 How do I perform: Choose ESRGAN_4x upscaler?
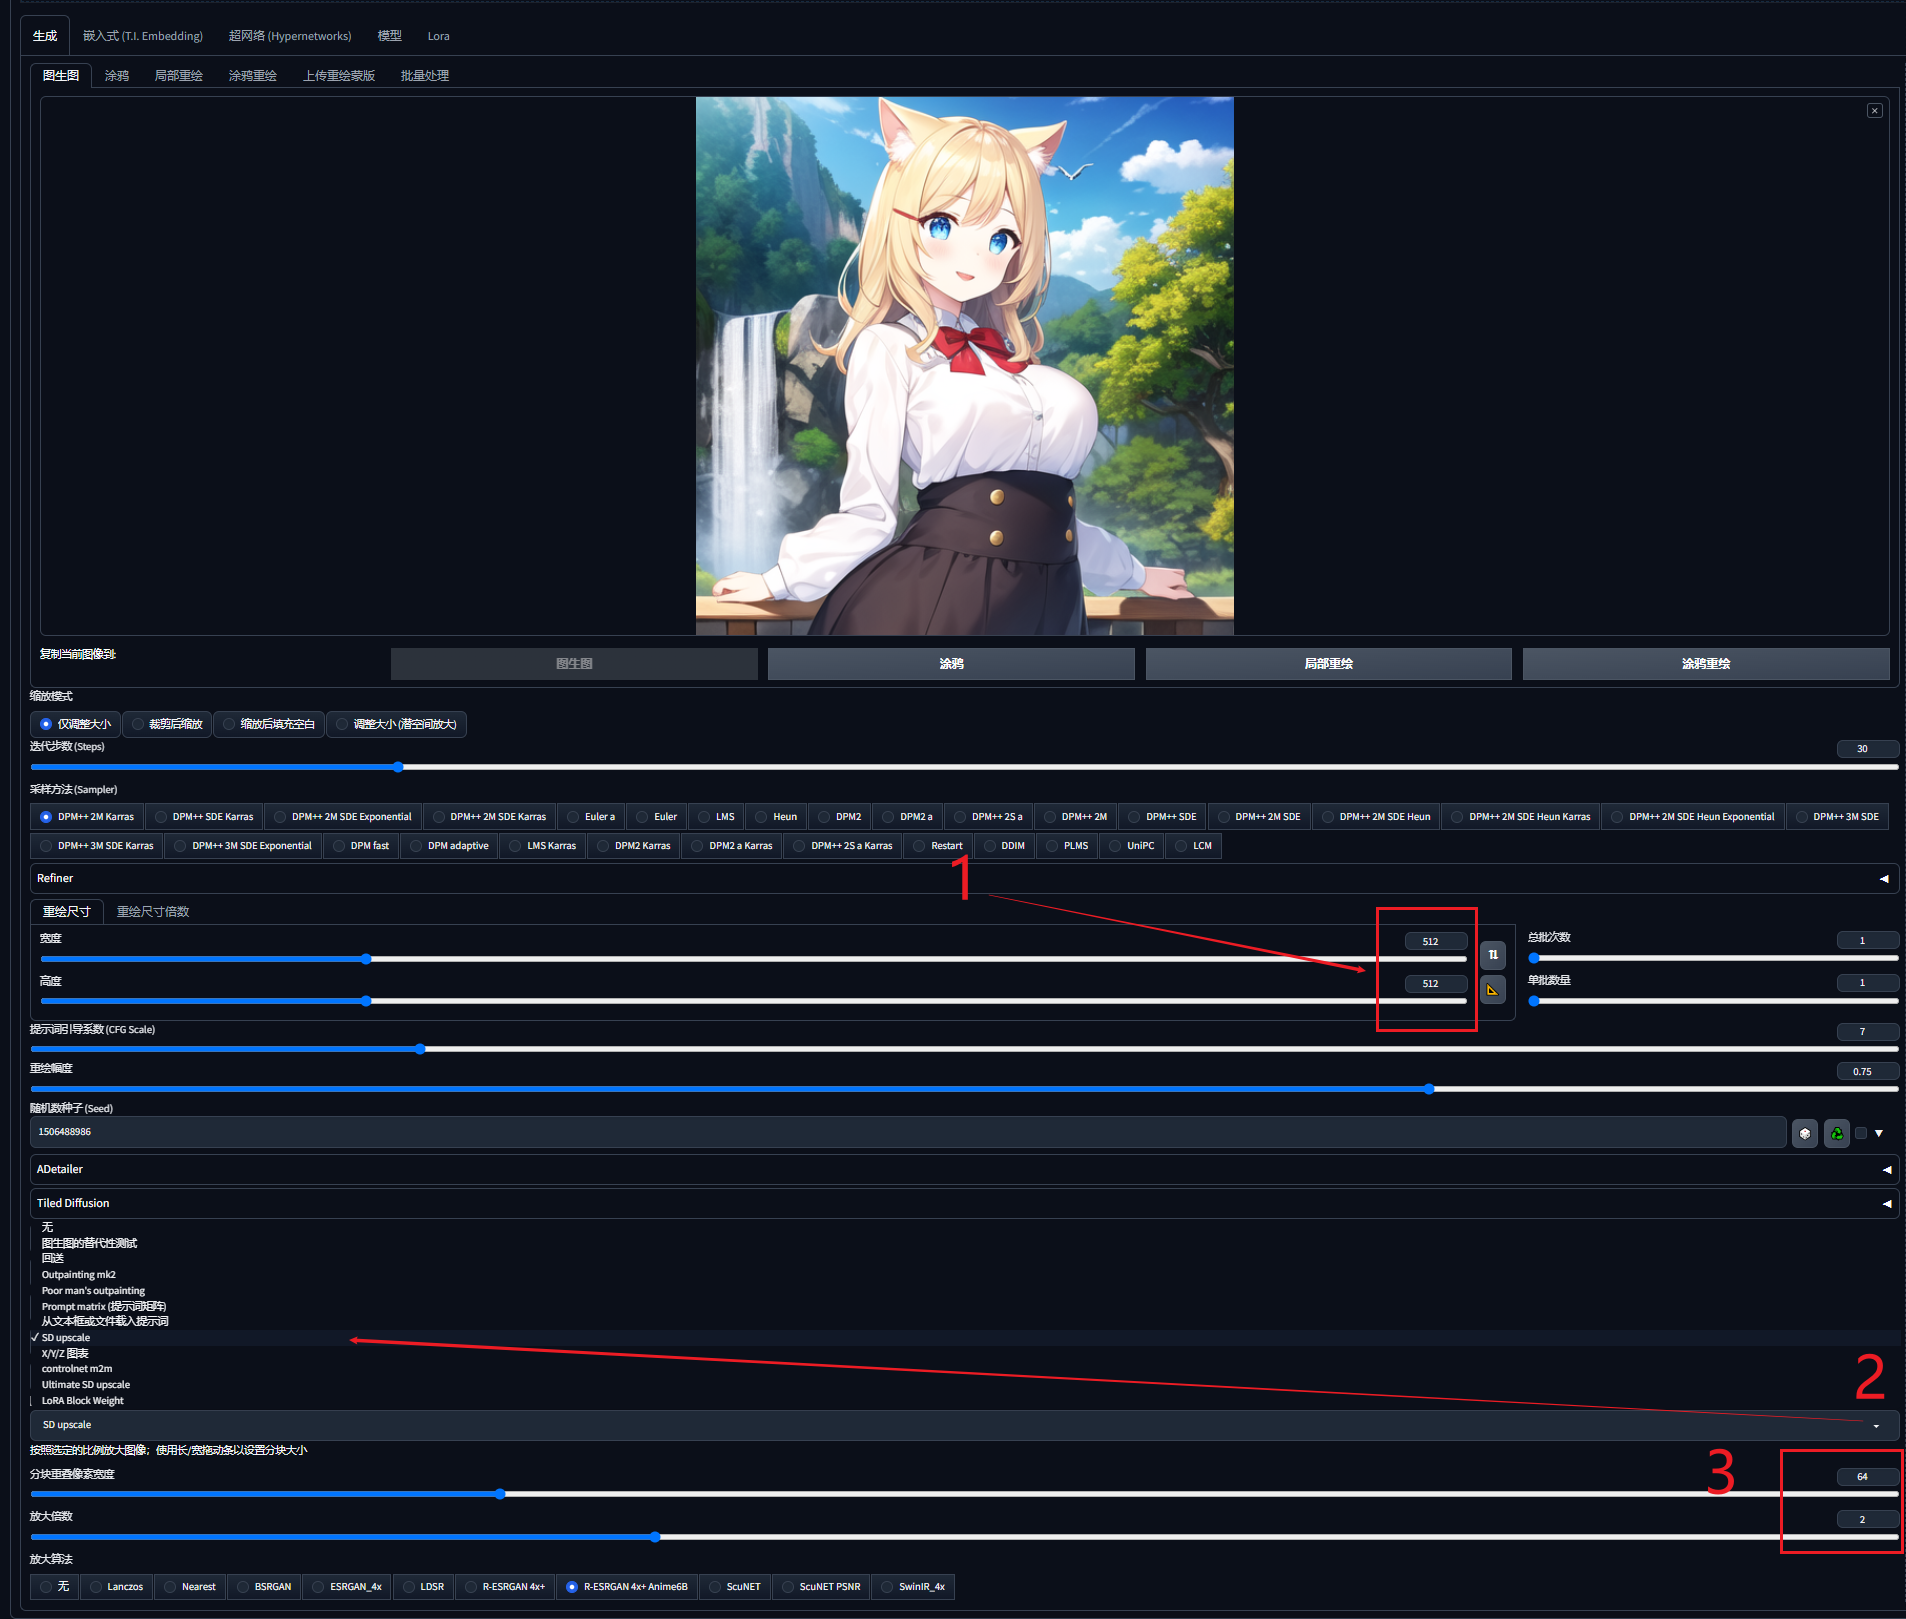347,1587
